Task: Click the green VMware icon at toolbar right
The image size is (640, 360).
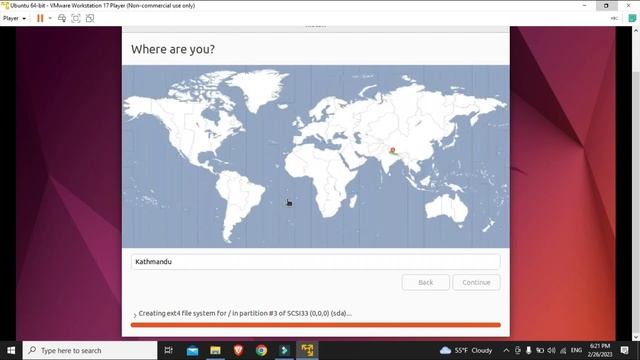Action: click(632, 18)
